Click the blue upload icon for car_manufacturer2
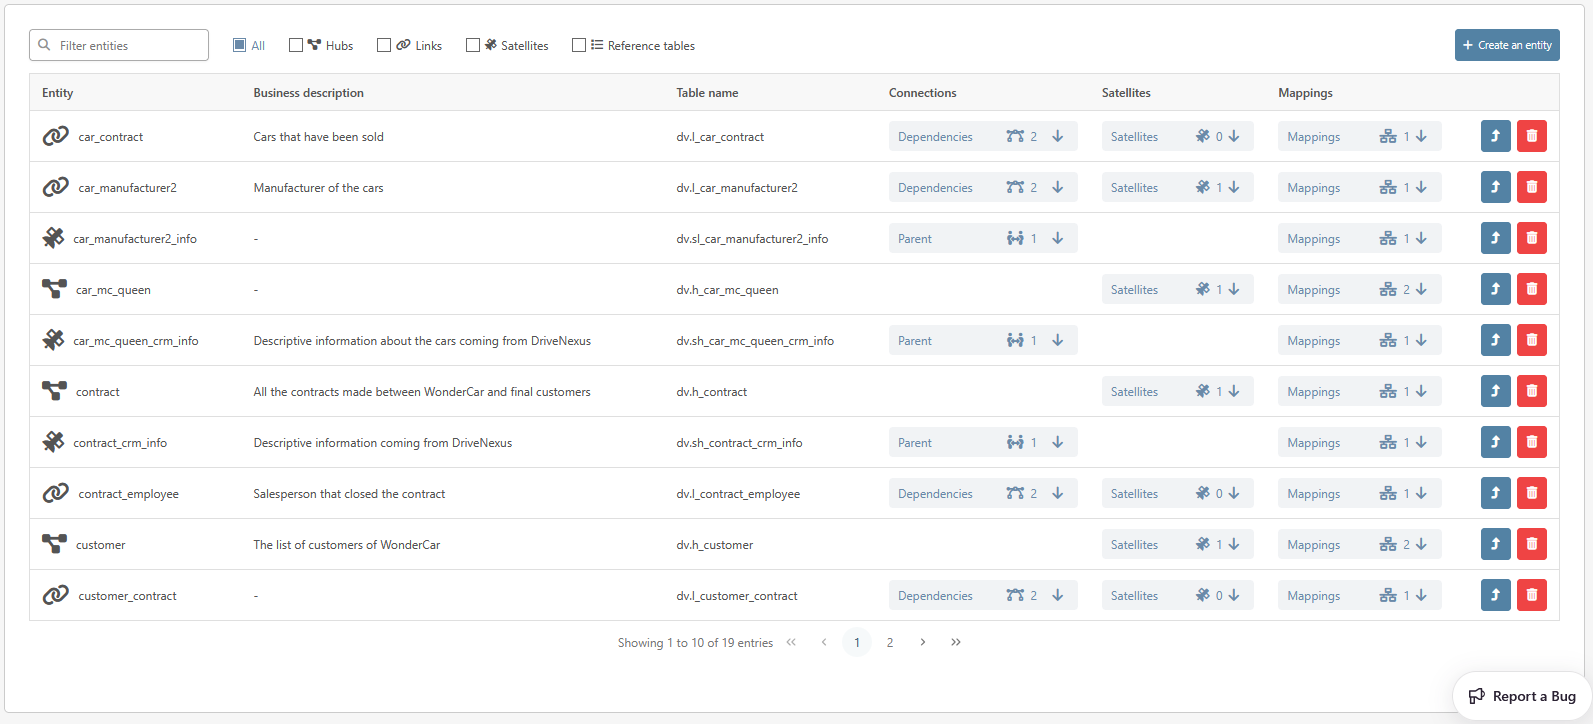 (x=1495, y=187)
